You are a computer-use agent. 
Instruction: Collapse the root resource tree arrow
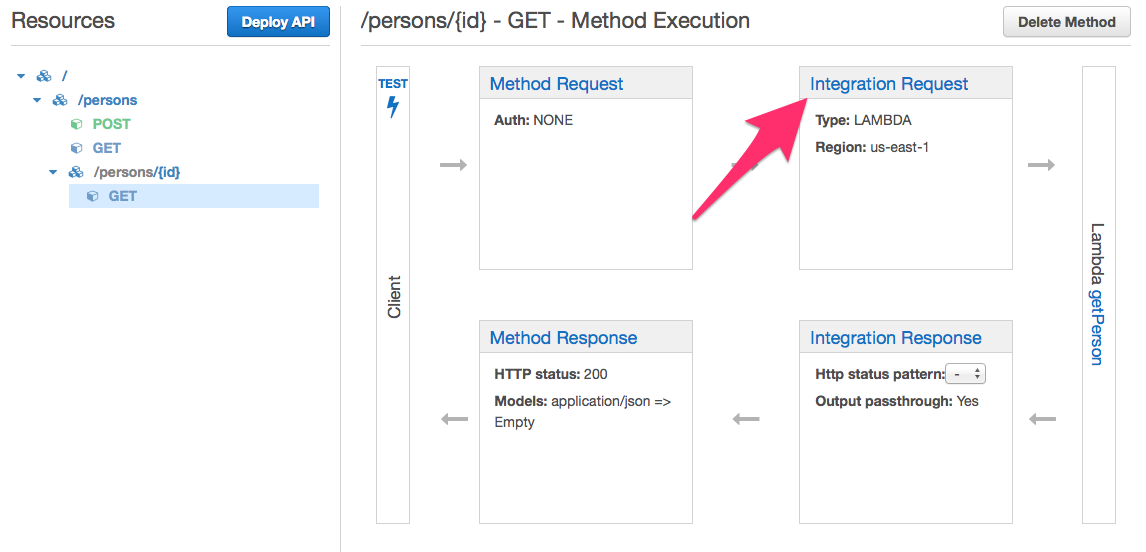(x=21, y=76)
